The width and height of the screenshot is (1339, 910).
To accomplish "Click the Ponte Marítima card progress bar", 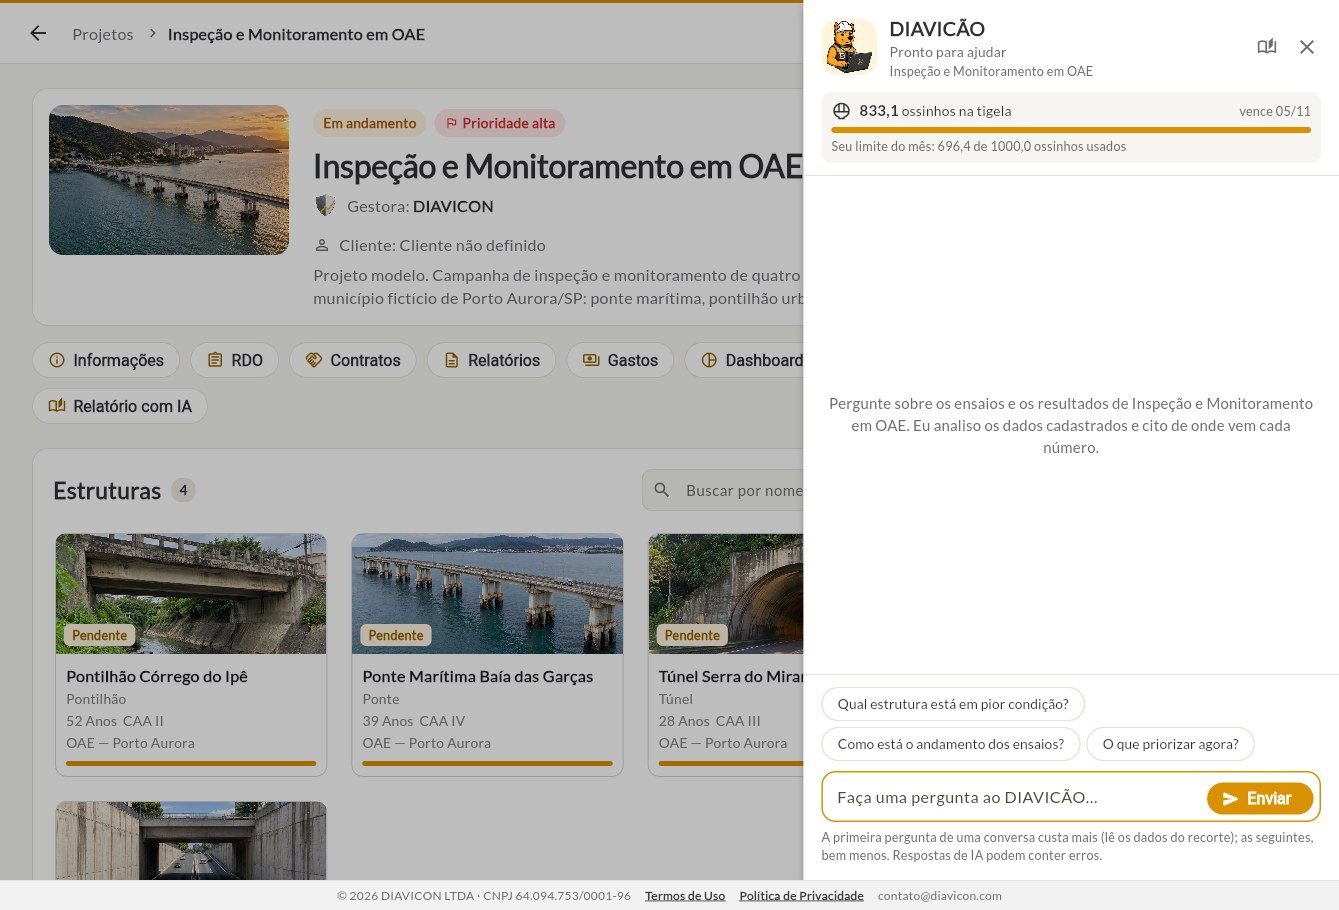I will [487, 763].
